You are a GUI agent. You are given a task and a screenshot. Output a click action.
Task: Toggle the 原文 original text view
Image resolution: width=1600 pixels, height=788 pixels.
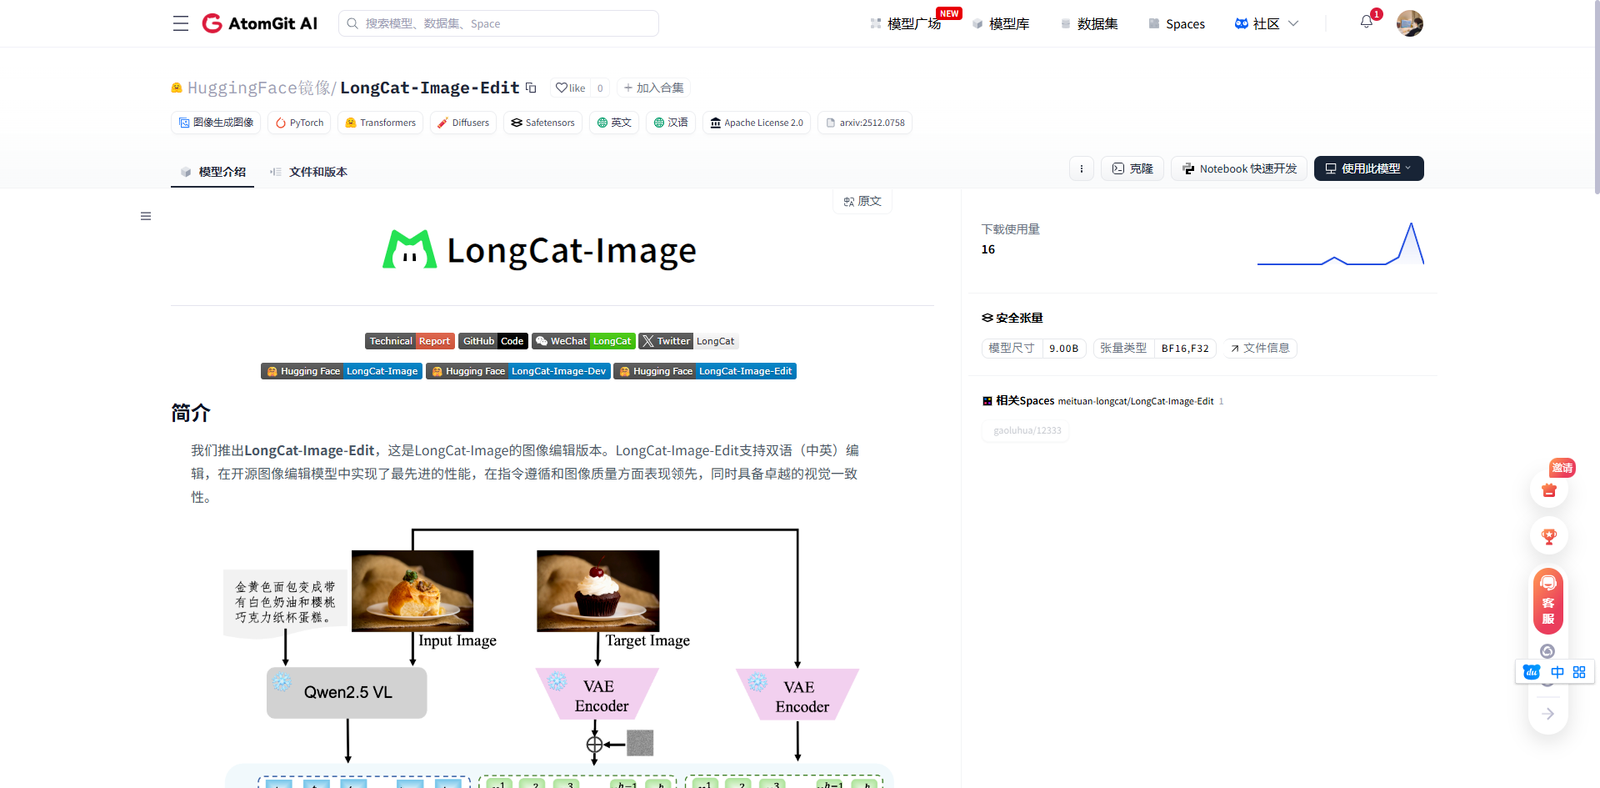862,201
